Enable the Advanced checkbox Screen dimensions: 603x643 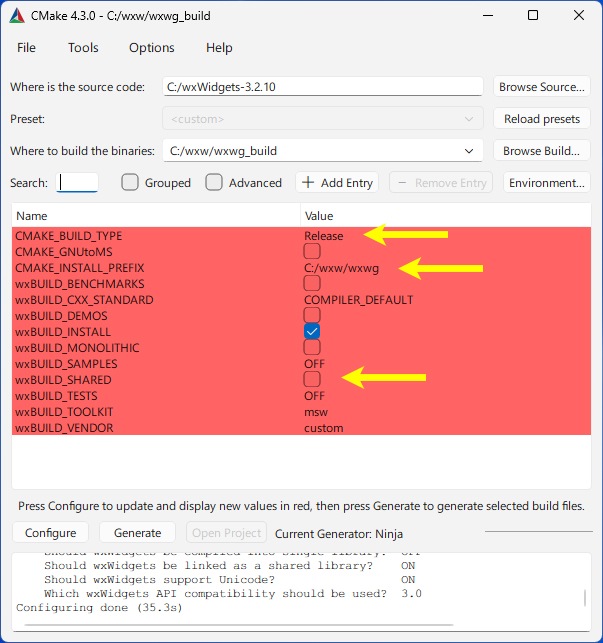(x=214, y=182)
